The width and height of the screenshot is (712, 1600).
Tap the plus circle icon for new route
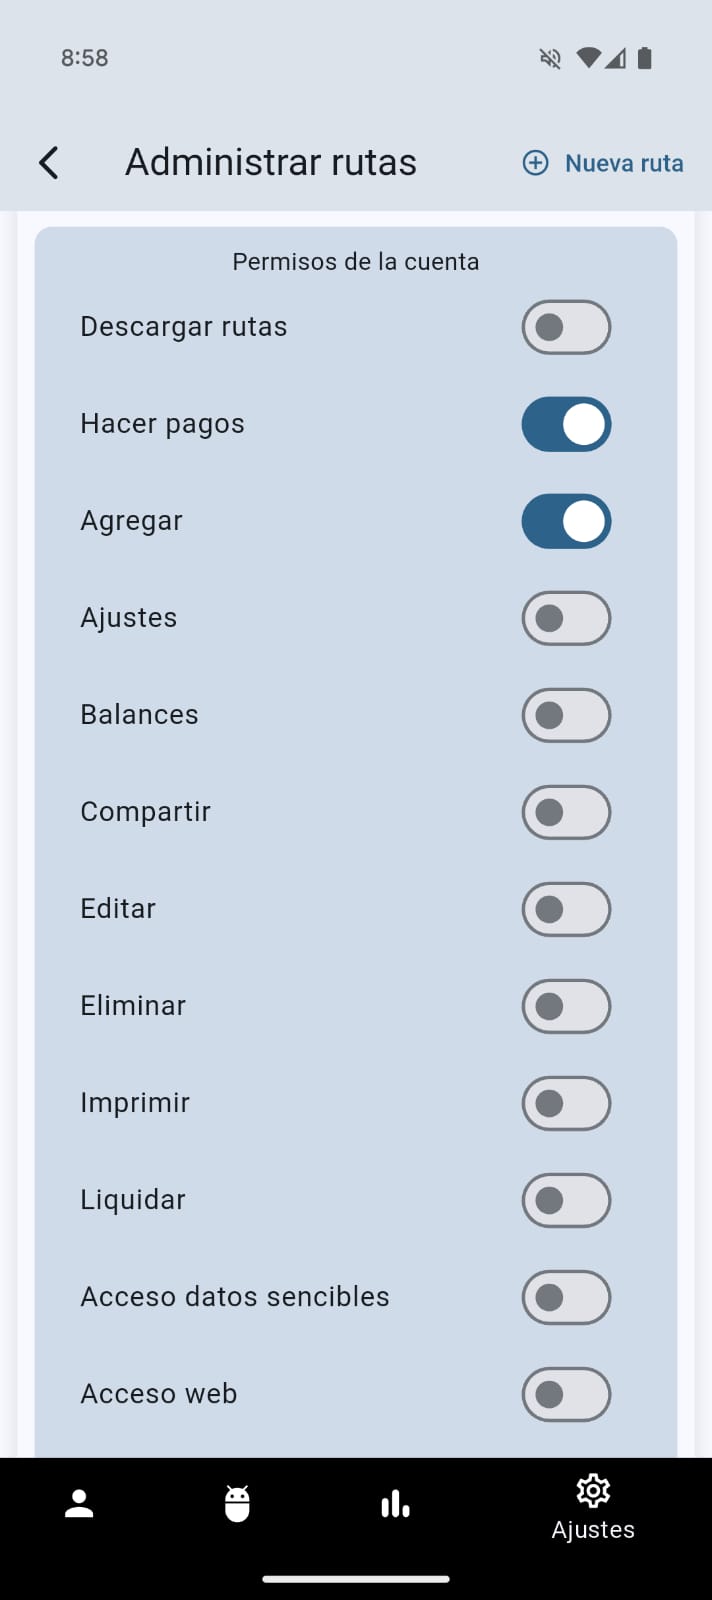pyautogui.click(x=536, y=163)
